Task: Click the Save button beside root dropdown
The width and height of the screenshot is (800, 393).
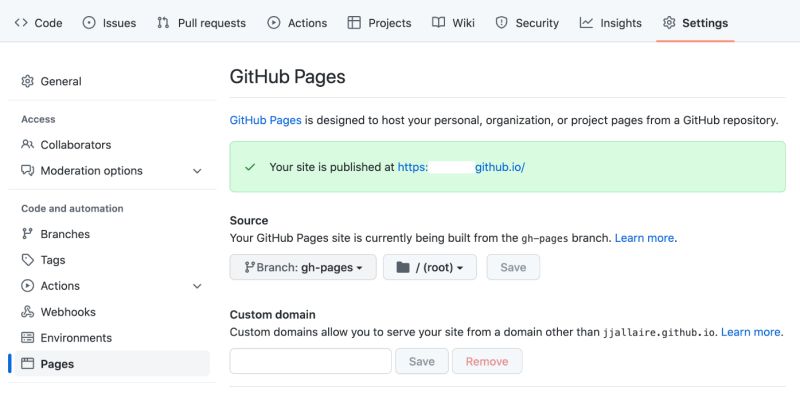Action: pyautogui.click(x=513, y=267)
